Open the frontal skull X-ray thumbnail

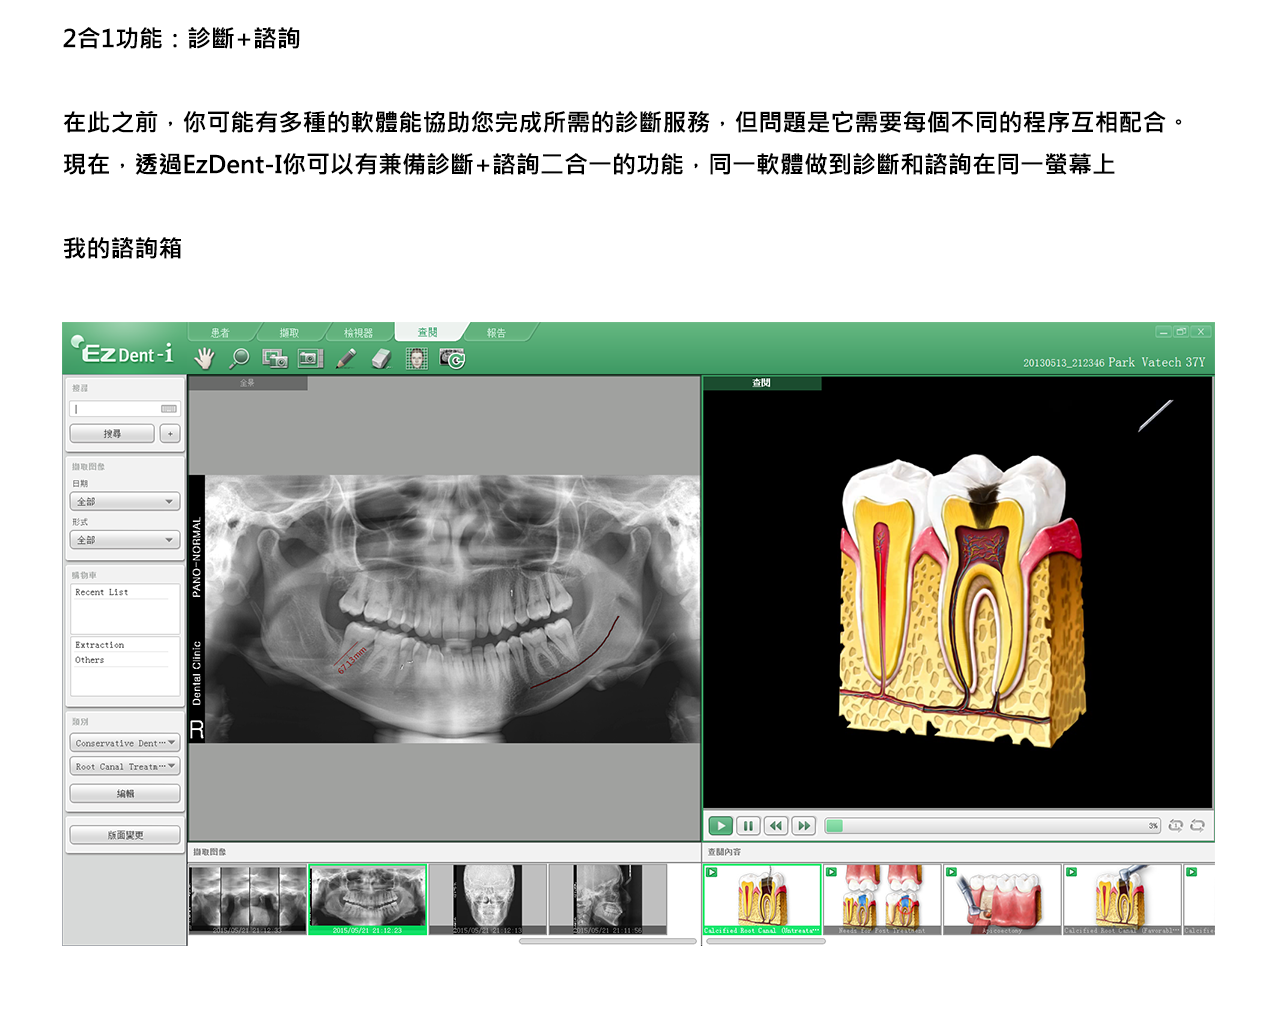(488, 900)
